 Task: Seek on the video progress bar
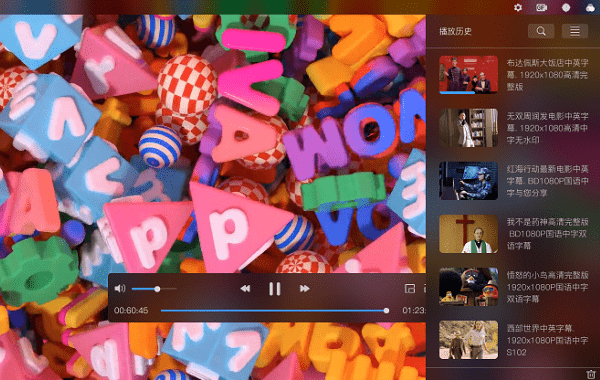pyautogui.click(x=275, y=311)
